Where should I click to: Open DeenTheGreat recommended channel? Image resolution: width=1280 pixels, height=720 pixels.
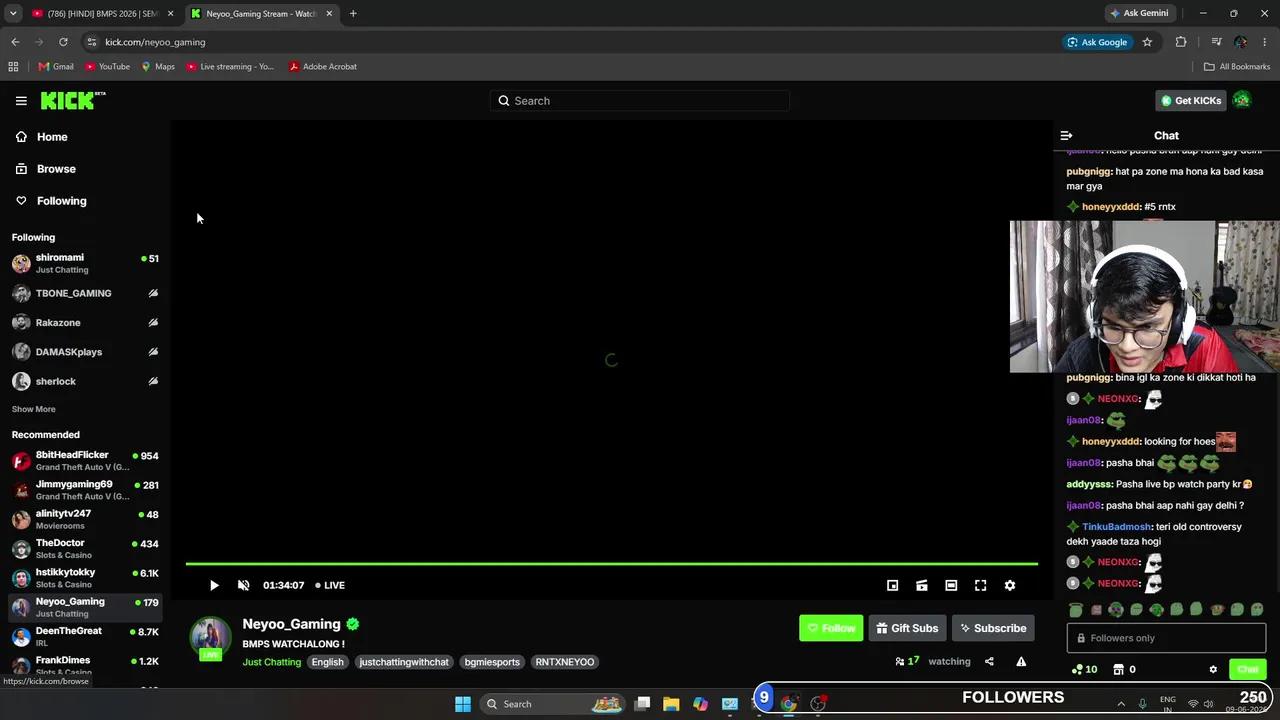pyautogui.click(x=85, y=637)
